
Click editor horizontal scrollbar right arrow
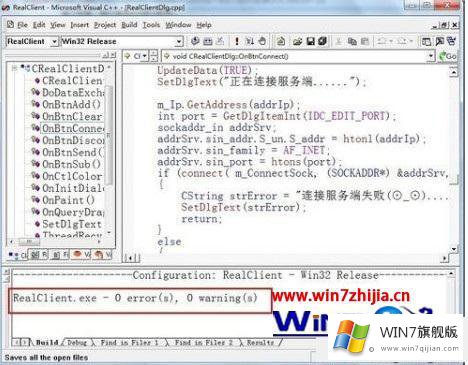[x=445, y=258]
